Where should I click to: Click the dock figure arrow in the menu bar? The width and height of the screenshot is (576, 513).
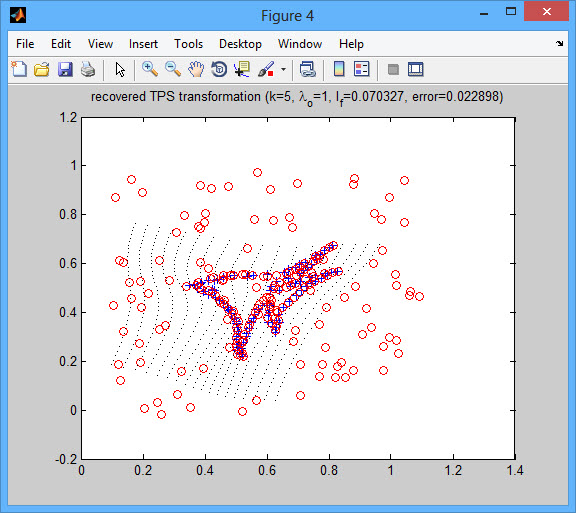point(559,43)
